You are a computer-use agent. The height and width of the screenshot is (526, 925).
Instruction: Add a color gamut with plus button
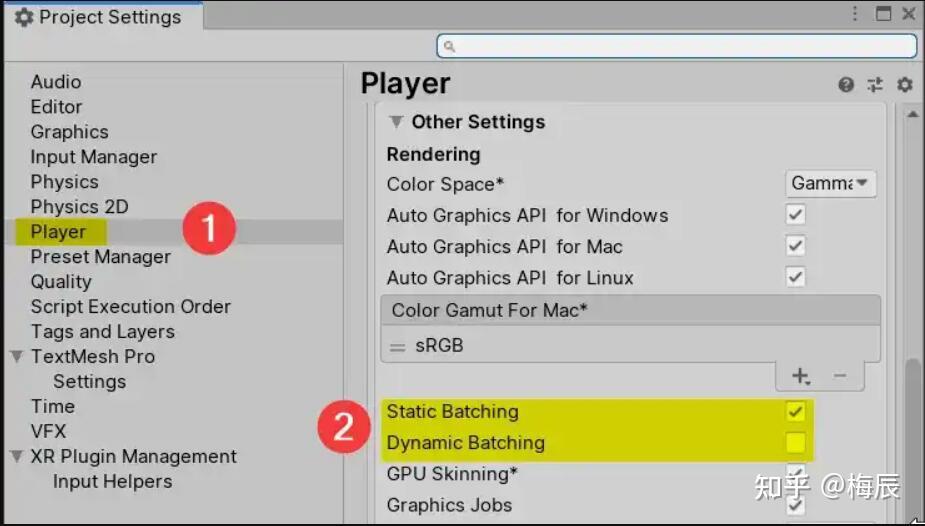coord(800,376)
